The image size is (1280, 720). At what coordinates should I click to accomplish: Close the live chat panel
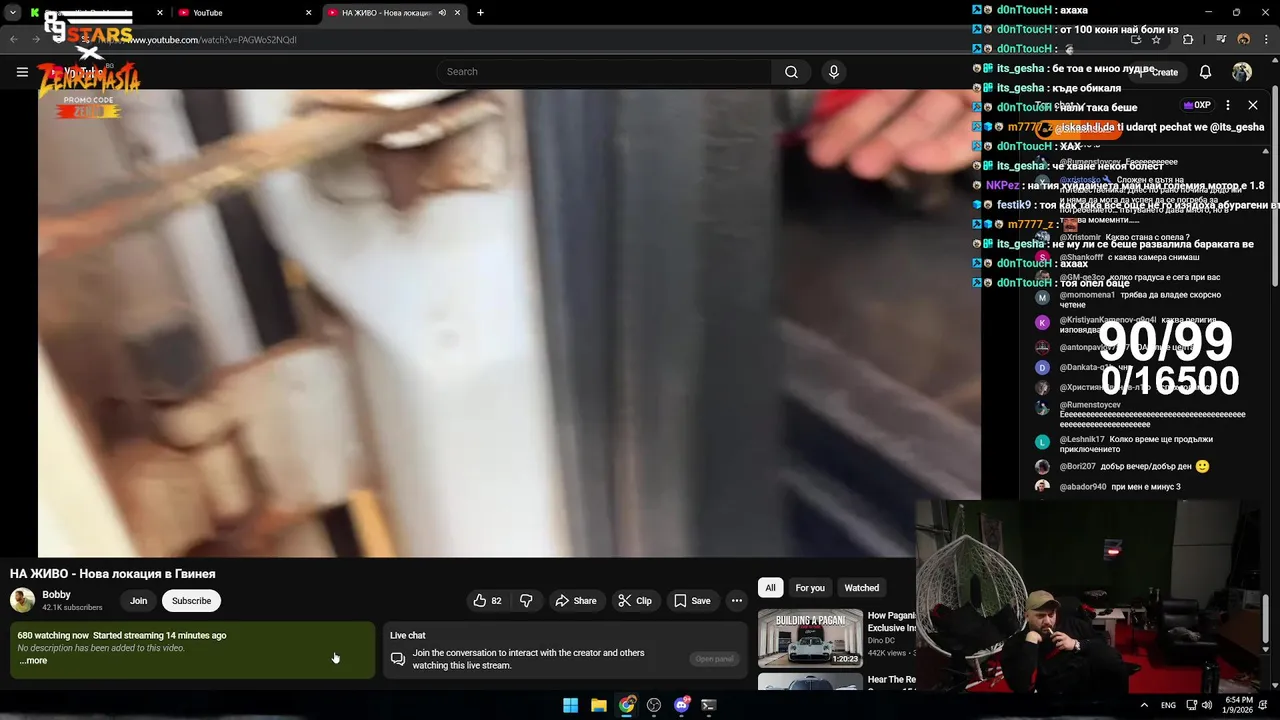point(1253,105)
